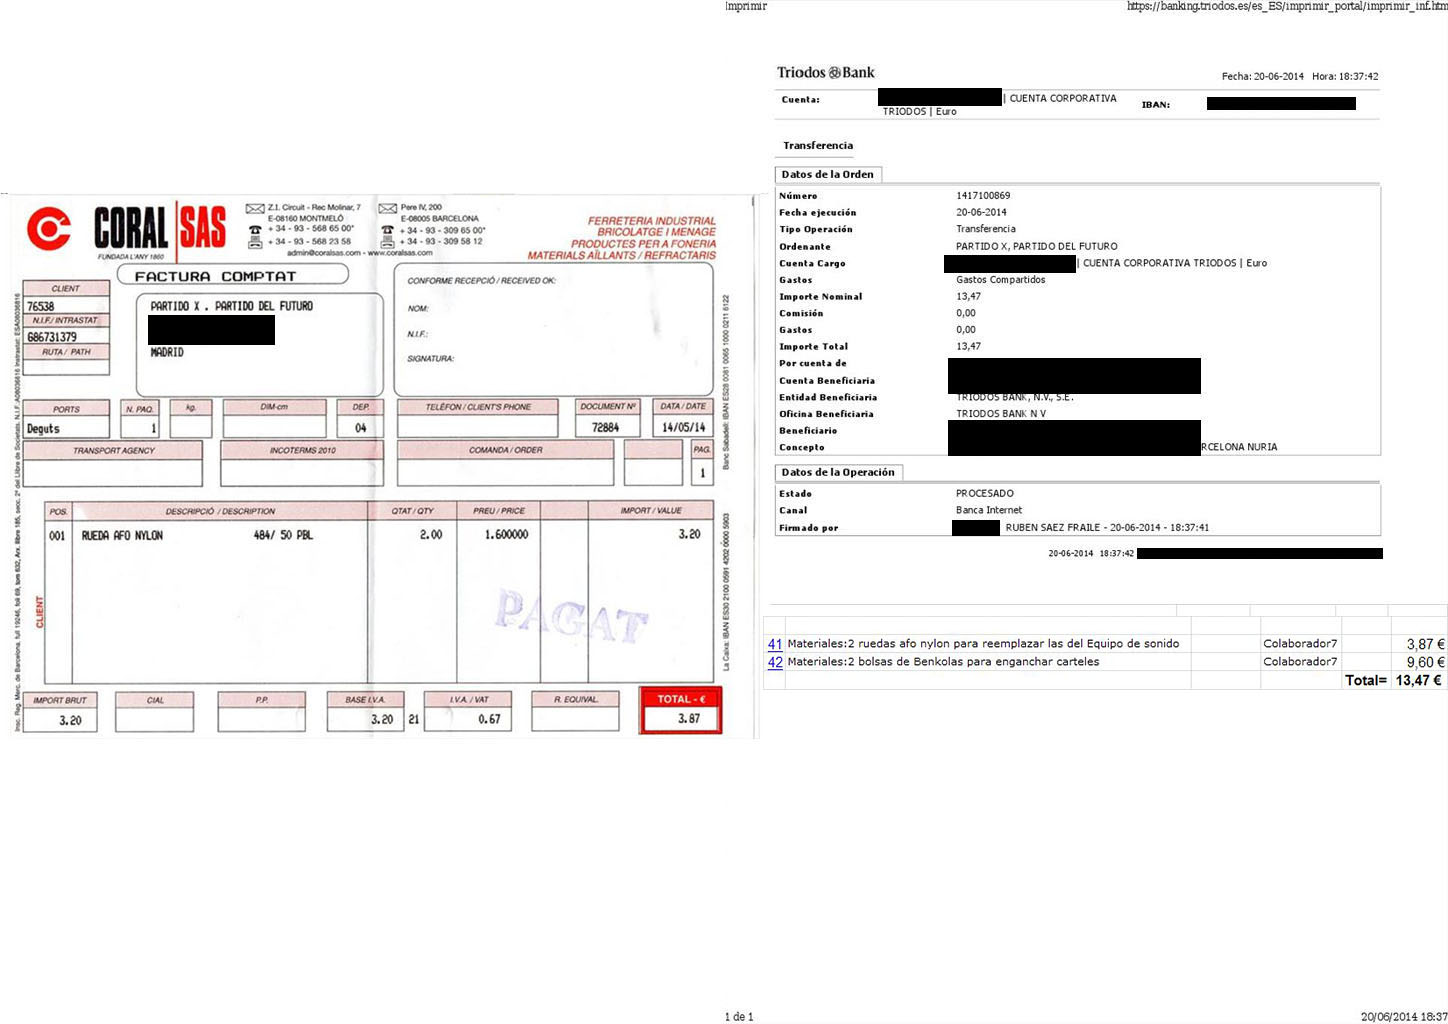Click the 'RUBEN SAEZ FRAILE' signature line
The width and height of the screenshot is (1448, 1024).
[x=1107, y=528]
